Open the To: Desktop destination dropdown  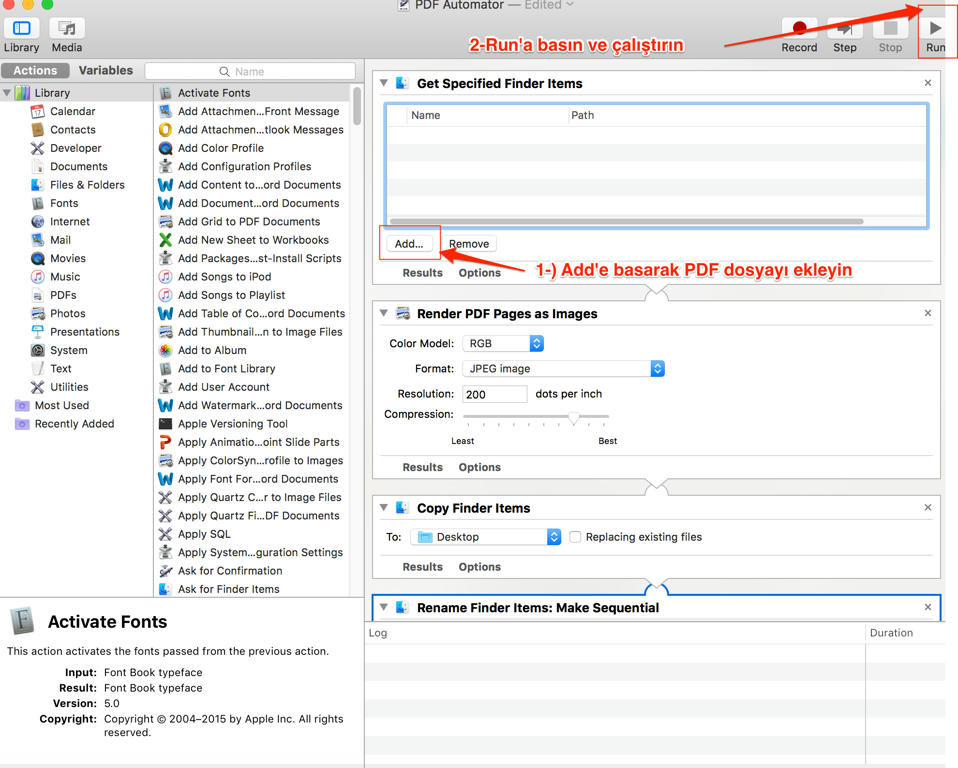[486, 537]
